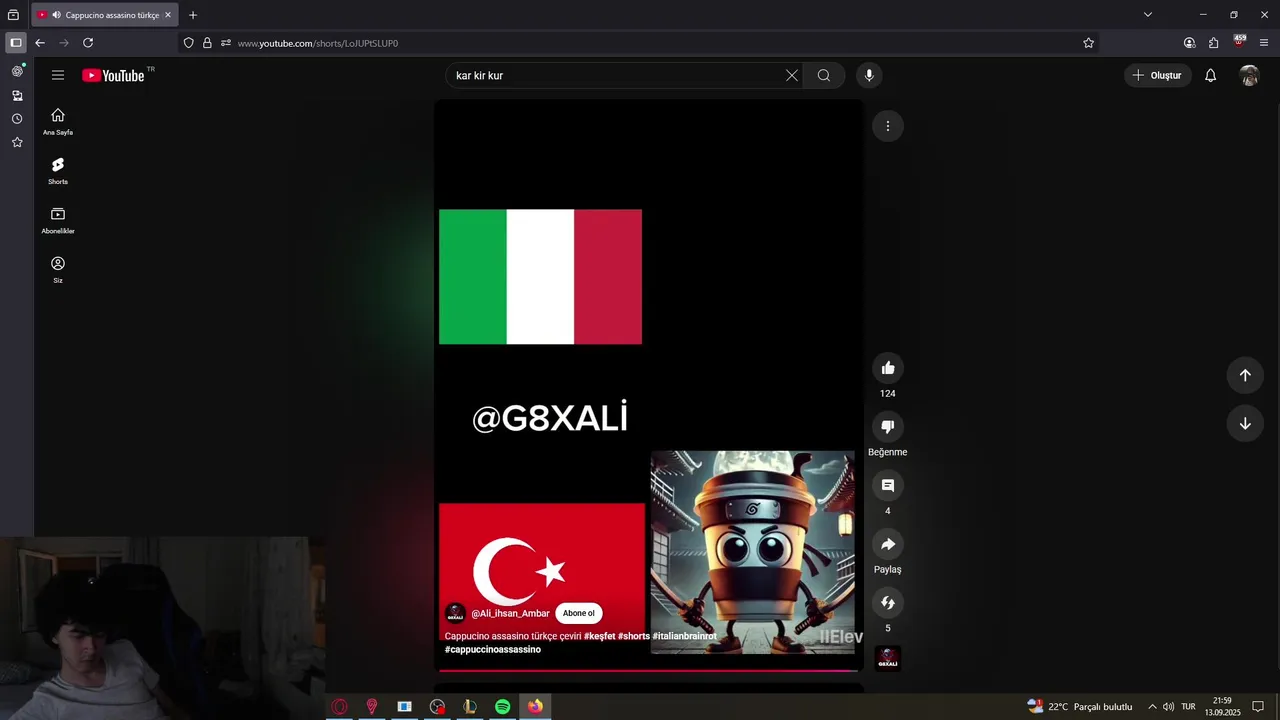
Task: Open a new tab with plus
Action: pyautogui.click(x=193, y=15)
